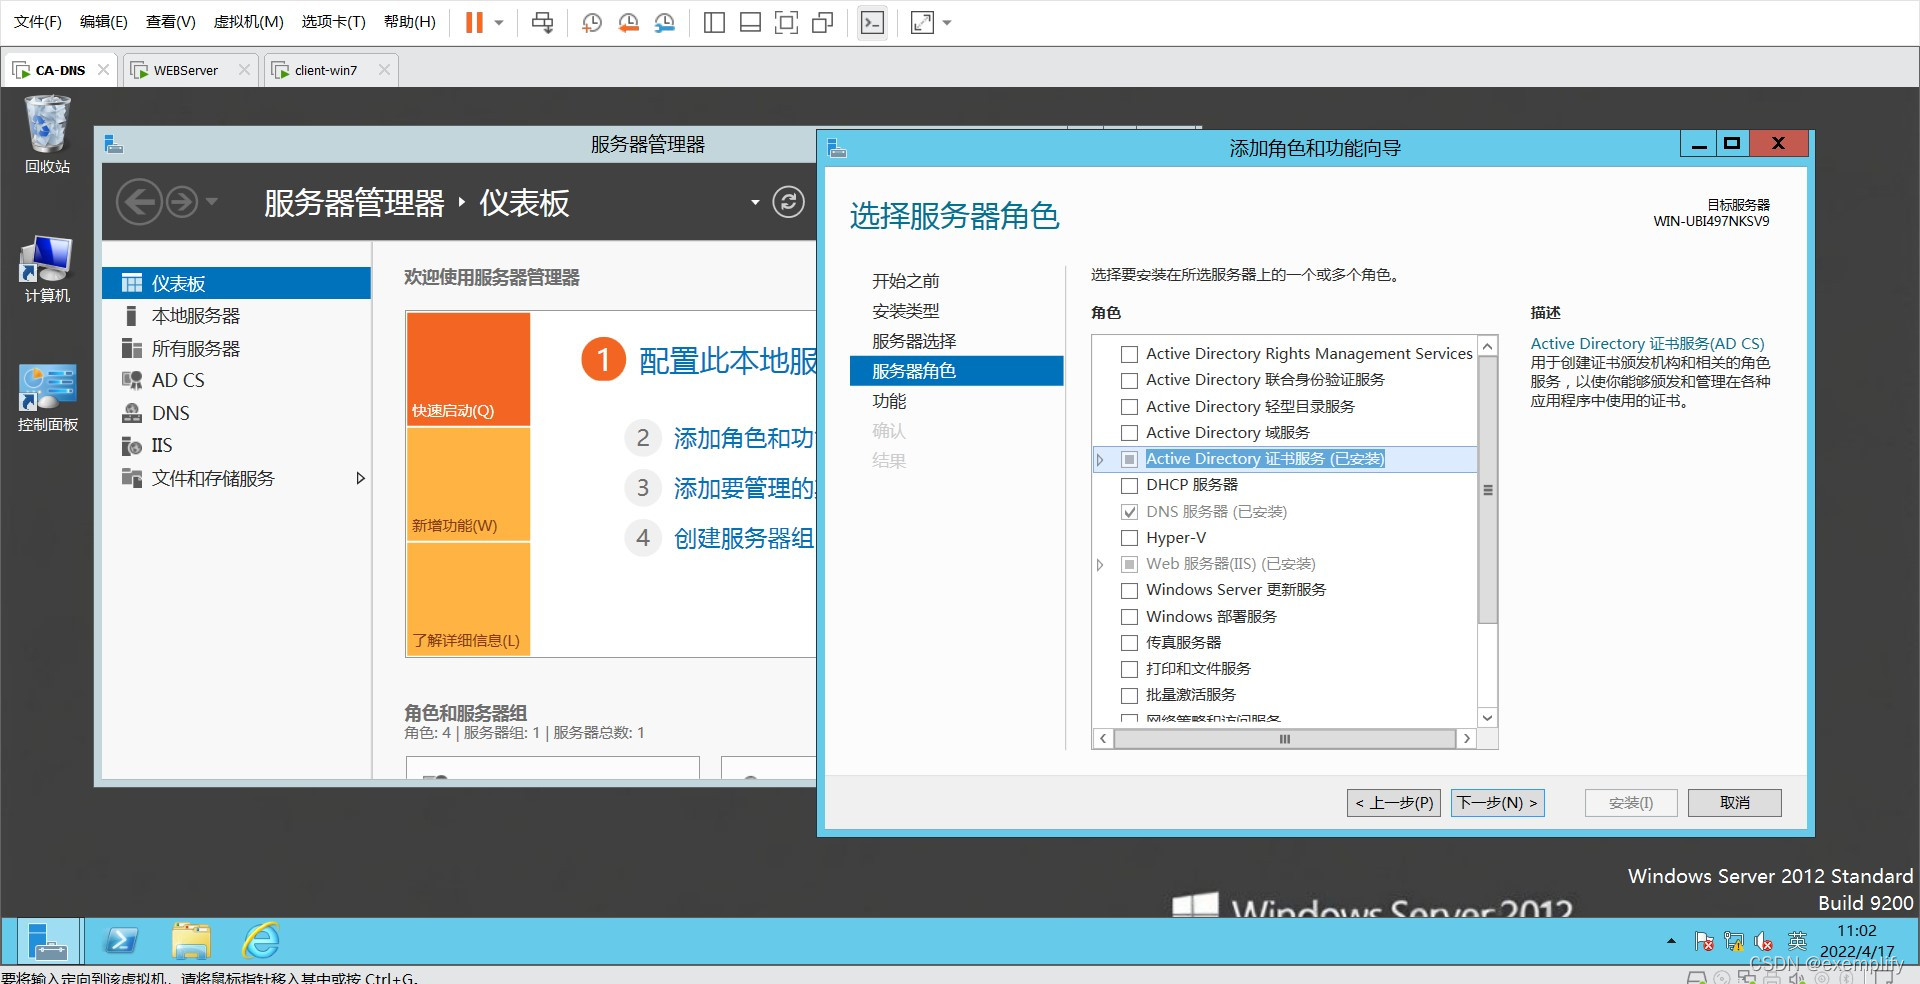Close the CA-DNS tab
The width and height of the screenshot is (1920, 984).
[103, 70]
